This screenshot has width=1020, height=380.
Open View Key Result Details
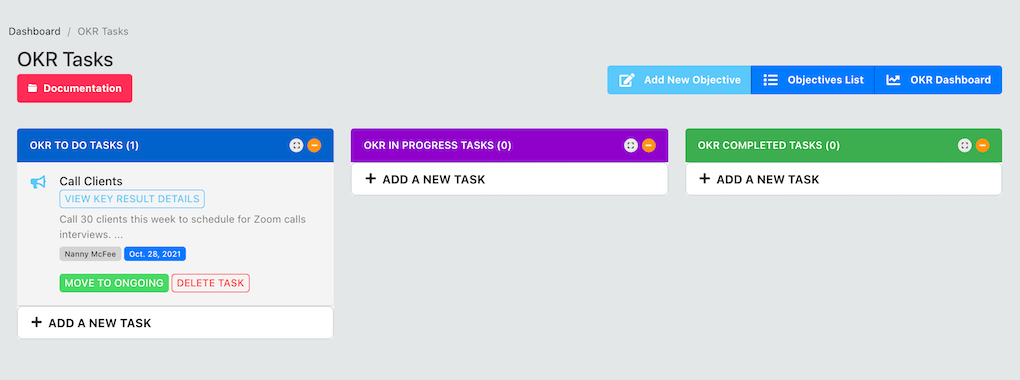point(132,199)
